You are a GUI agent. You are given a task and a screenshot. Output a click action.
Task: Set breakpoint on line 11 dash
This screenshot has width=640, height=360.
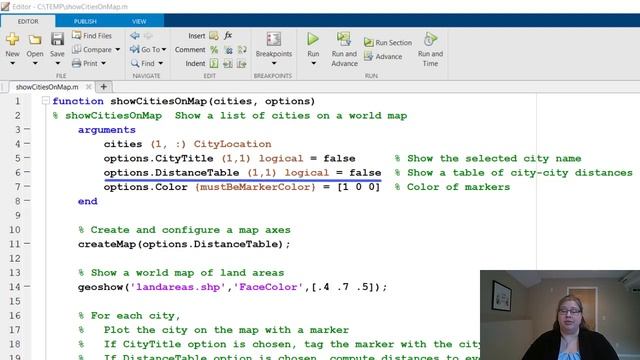pos(27,243)
